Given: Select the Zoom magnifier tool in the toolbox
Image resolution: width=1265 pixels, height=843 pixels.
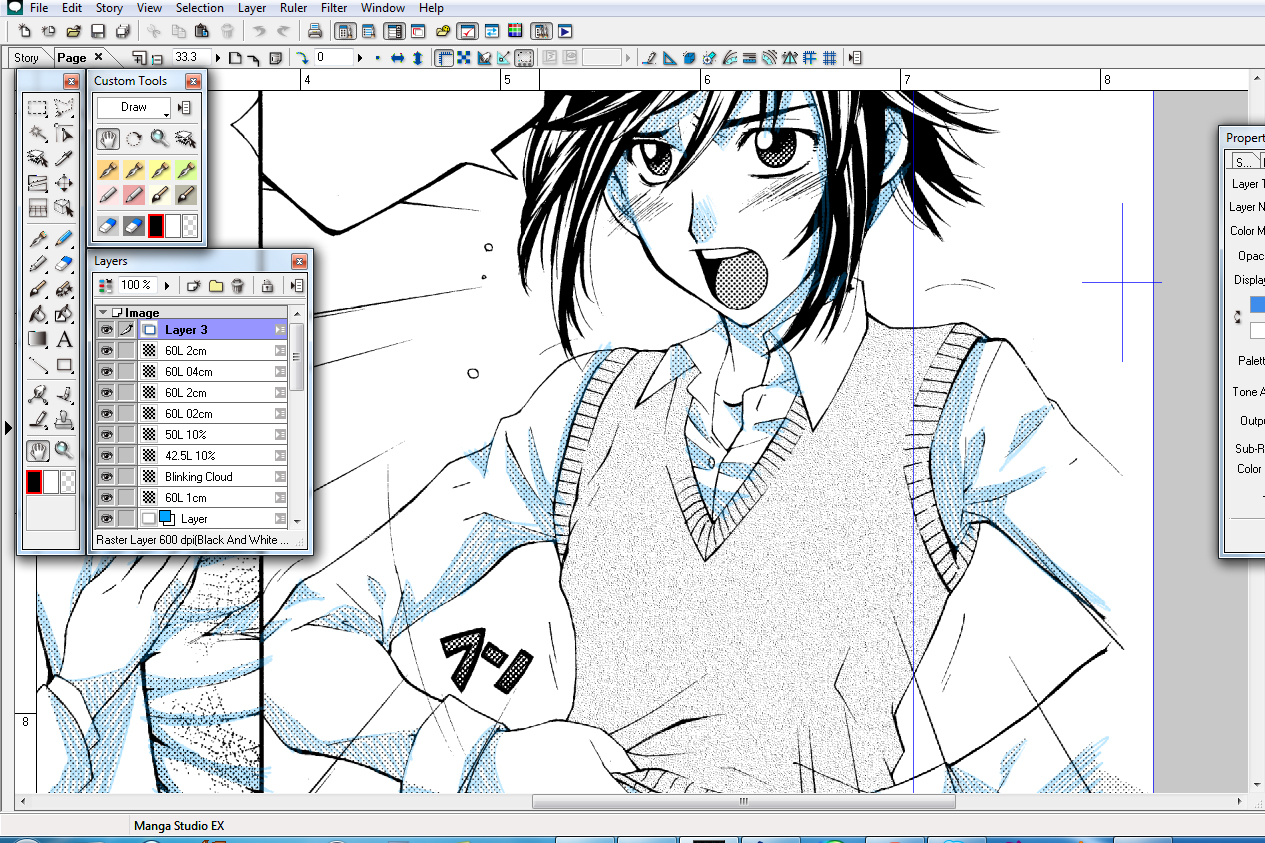Looking at the screenshot, I should 64,450.
